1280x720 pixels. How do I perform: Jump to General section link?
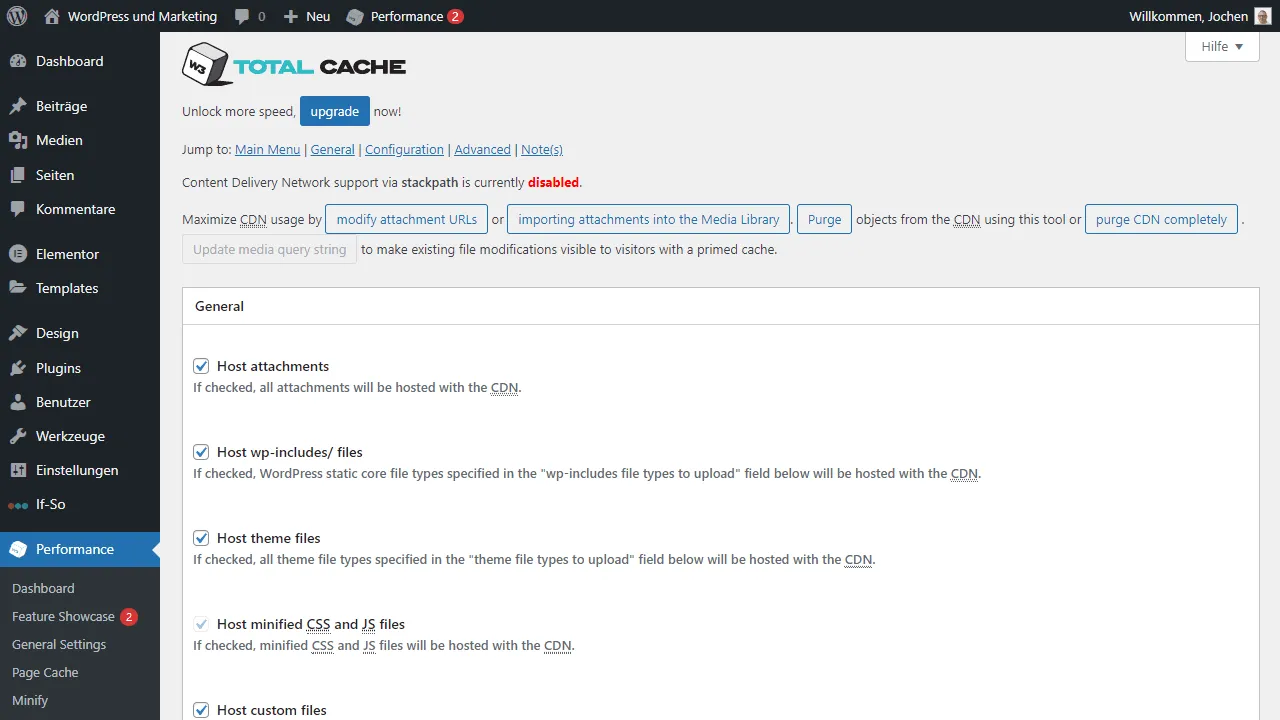333,149
